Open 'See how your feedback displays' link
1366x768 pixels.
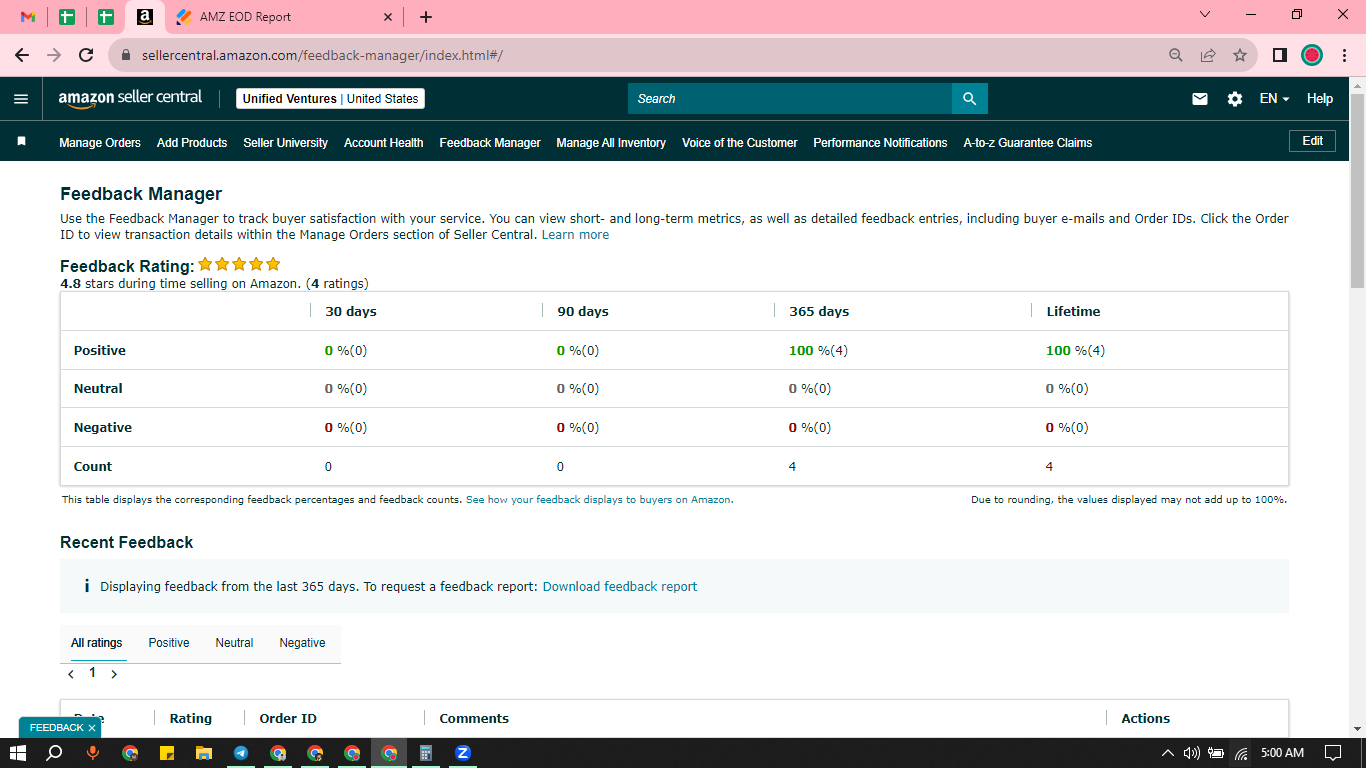[598, 500]
